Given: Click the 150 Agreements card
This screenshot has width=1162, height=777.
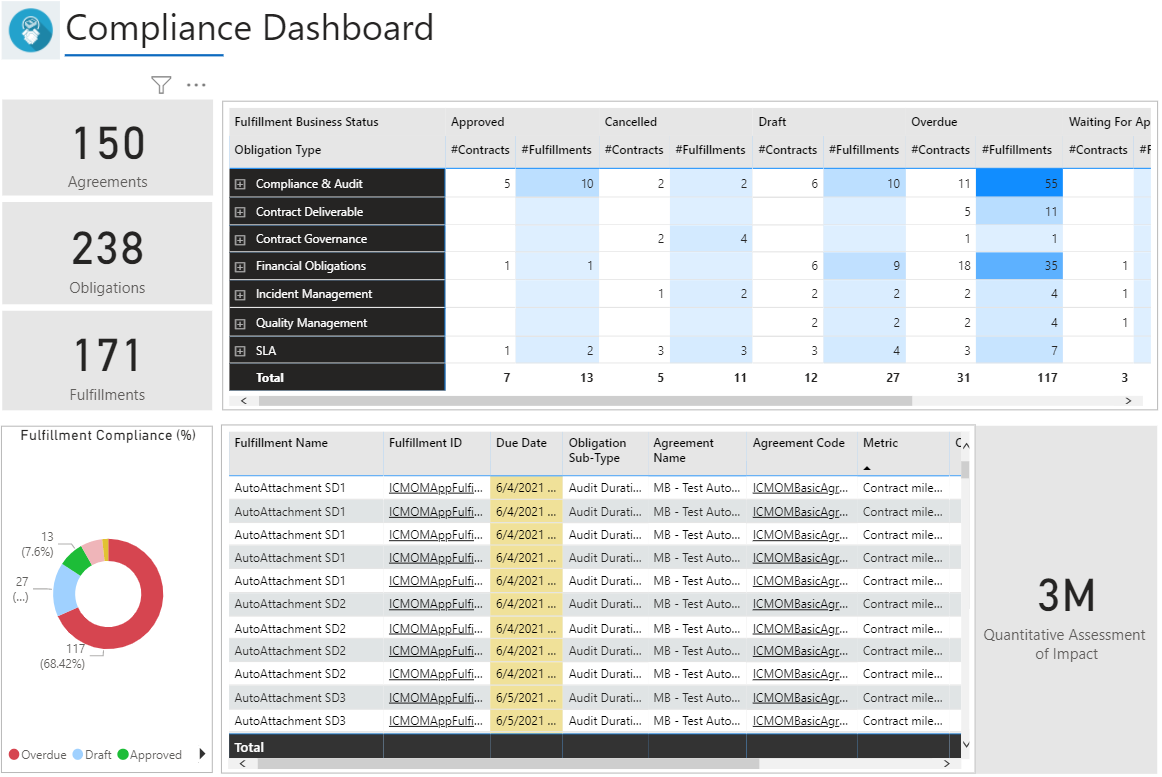Looking at the screenshot, I should coord(108,148).
